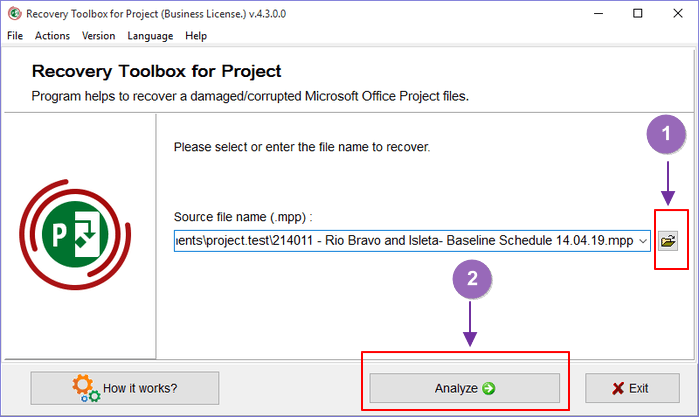Expand the source file name dropdown
Image resolution: width=699 pixels, height=417 pixels.
(x=643, y=241)
